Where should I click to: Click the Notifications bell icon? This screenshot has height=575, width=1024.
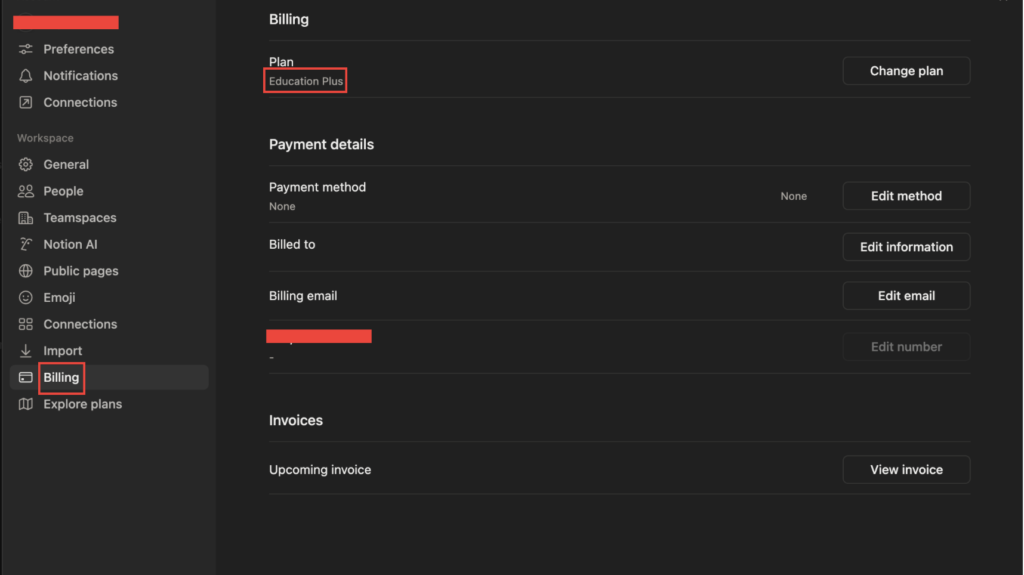point(26,76)
